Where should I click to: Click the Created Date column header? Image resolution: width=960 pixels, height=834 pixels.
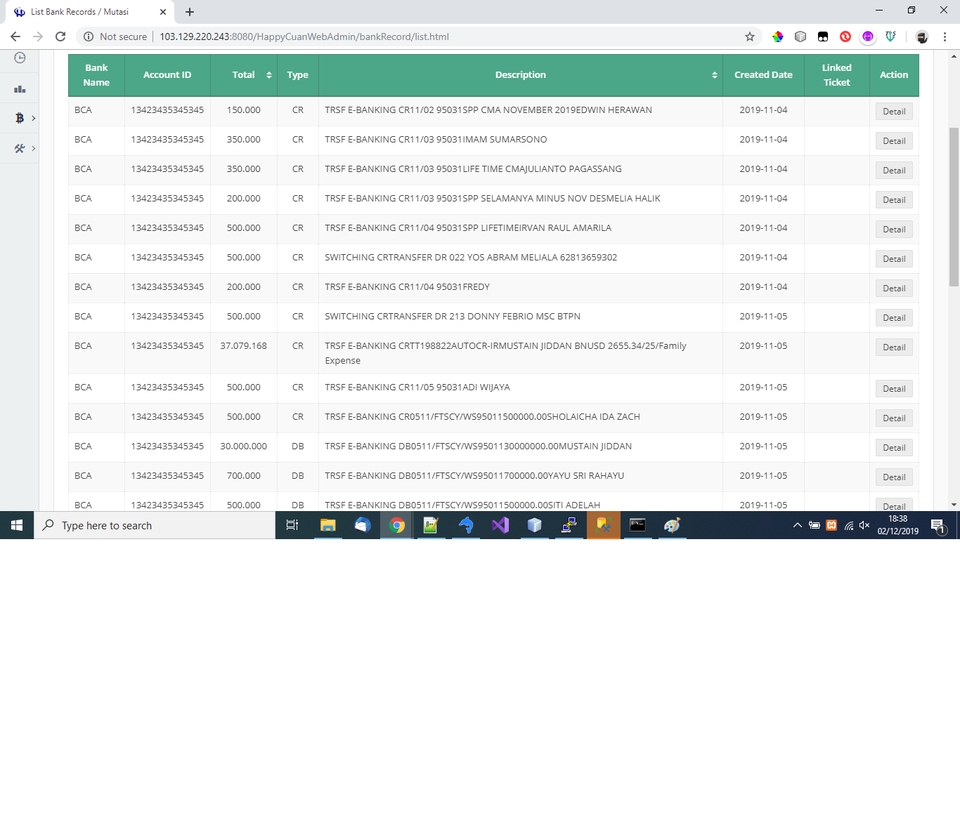click(x=763, y=75)
